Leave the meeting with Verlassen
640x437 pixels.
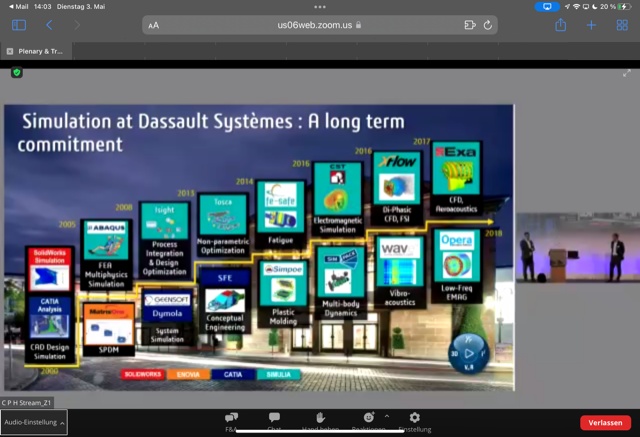(605, 423)
